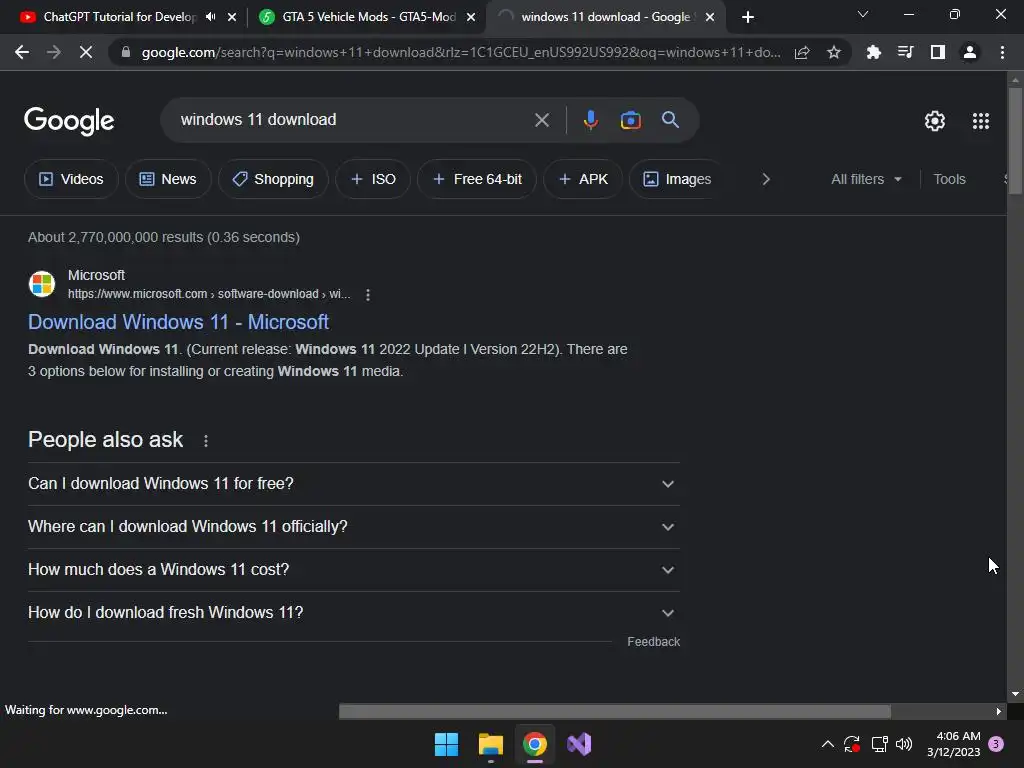Image resolution: width=1024 pixels, height=768 pixels.
Task: Open the tab search dropdown
Action: coord(863,14)
